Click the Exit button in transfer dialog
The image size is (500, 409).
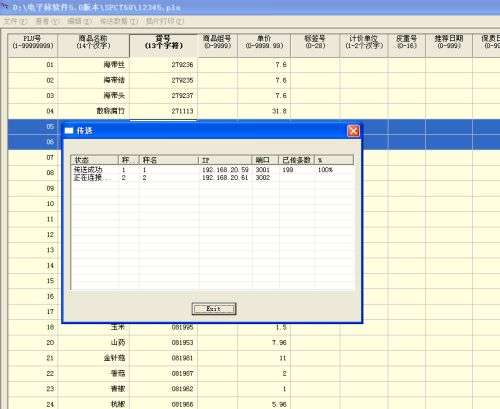point(214,309)
